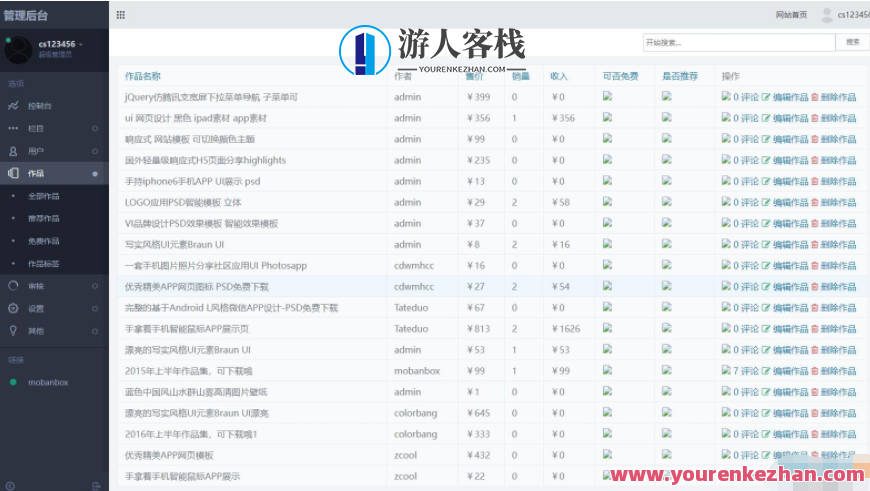Screen dimensions: 870x491
Task: Expand 审核 using its circle indicator
Action: tap(95, 286)
